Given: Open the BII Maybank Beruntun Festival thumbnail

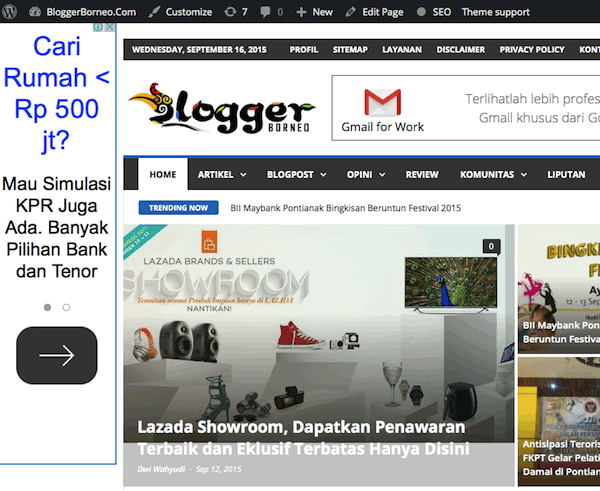Looking at the screenshot, I should 559,289.
